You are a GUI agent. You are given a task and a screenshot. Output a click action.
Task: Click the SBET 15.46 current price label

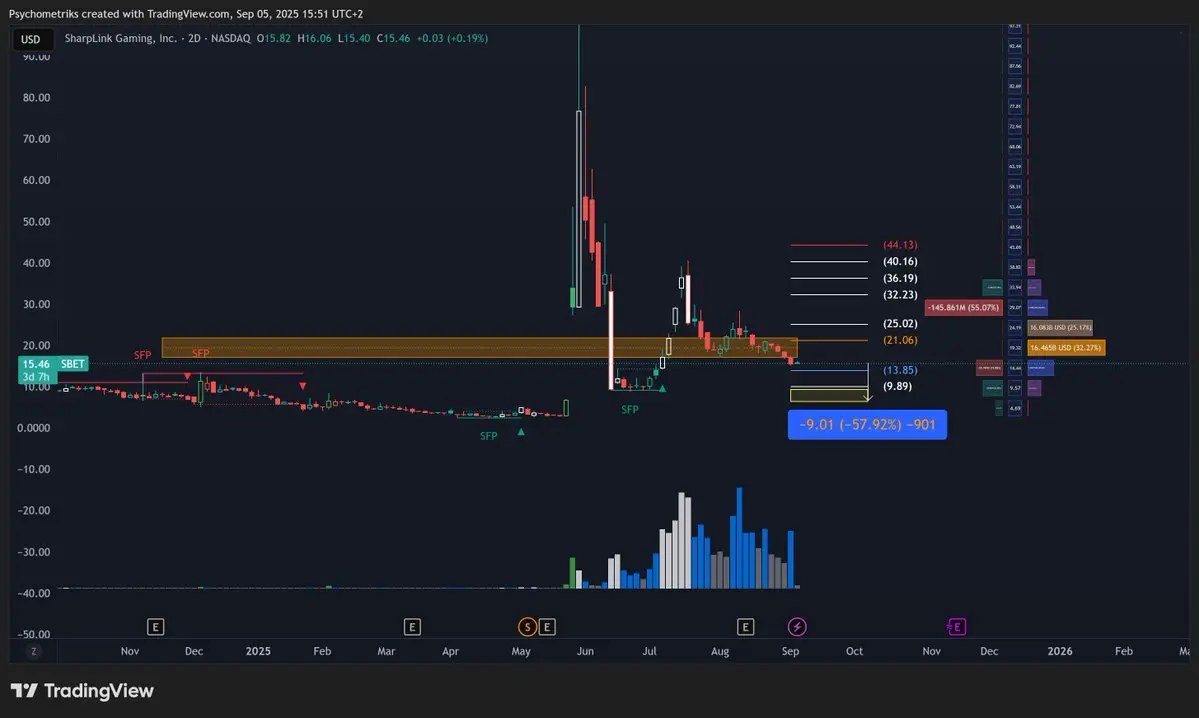[x=54, y=364]
